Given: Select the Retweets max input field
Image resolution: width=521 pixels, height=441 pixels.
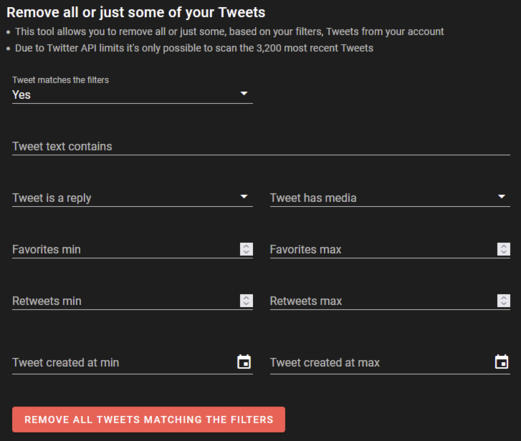Looking at the screenshot, I should [x=383, y=301].
